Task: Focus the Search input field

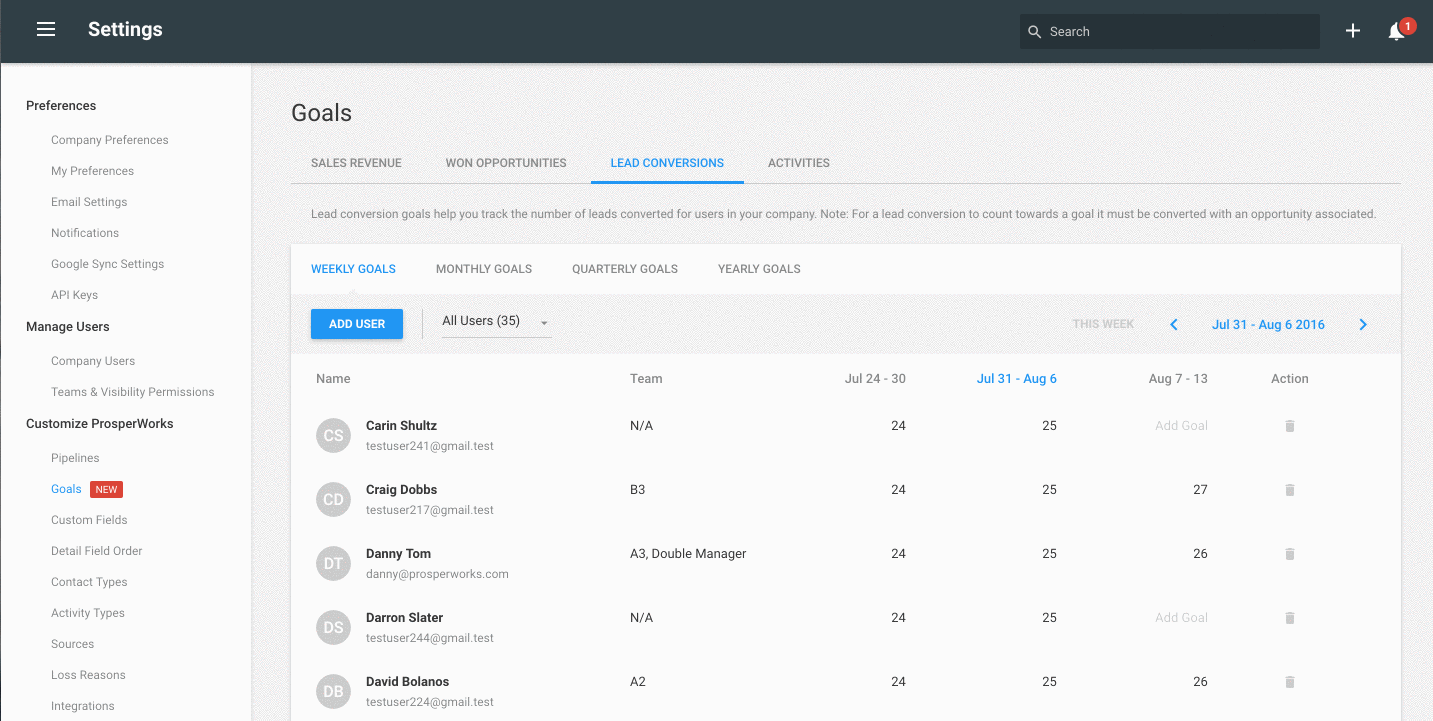Action: point(1170,32)
